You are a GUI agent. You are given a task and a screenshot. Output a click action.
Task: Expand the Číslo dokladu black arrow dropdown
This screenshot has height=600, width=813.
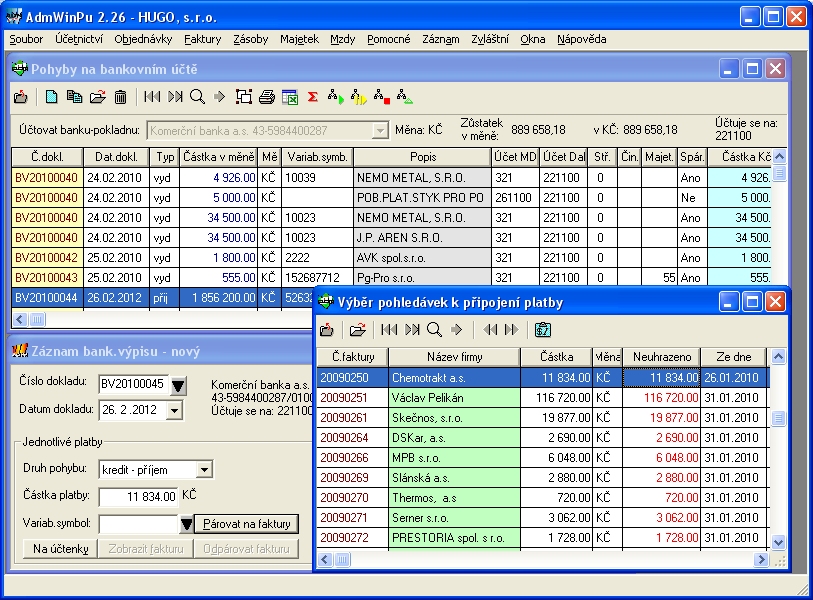click(x=178, y=385)
